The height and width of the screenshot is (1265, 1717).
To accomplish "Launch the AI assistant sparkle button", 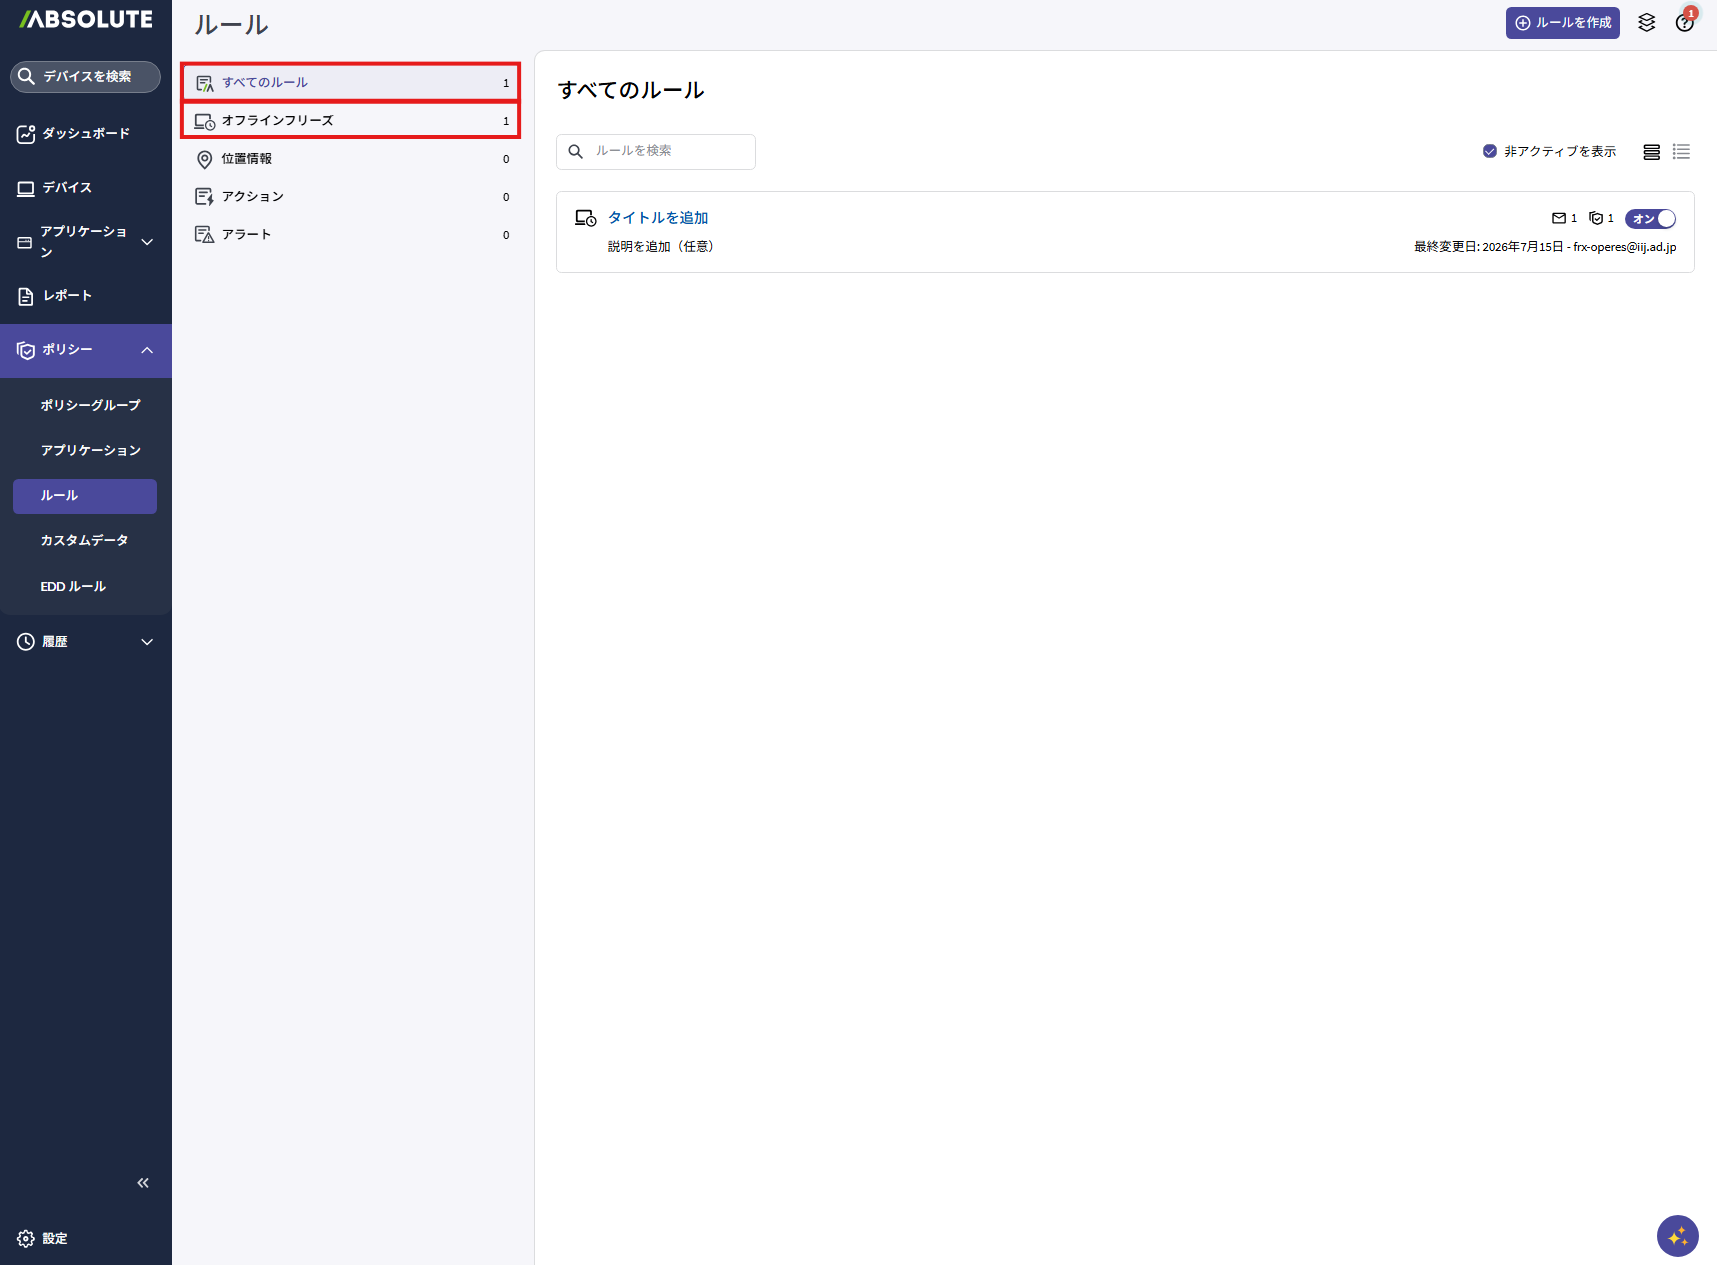I will pos(1678,1236).
